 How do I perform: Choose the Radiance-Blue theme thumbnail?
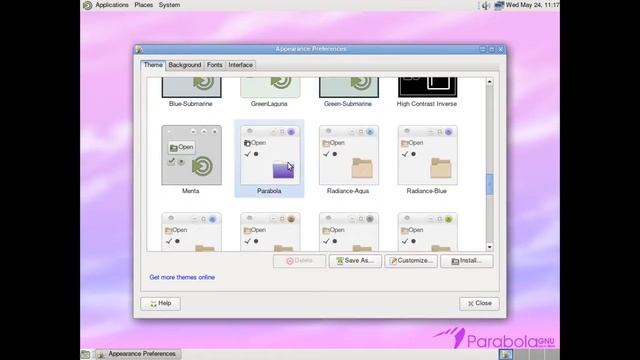point(427,155)
